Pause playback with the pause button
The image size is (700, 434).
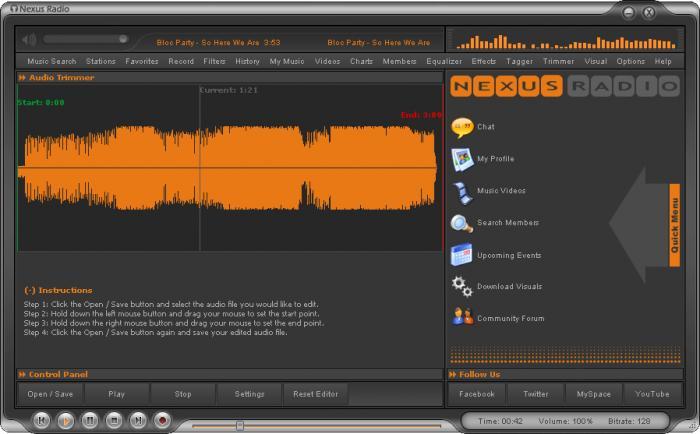(90, 421)
